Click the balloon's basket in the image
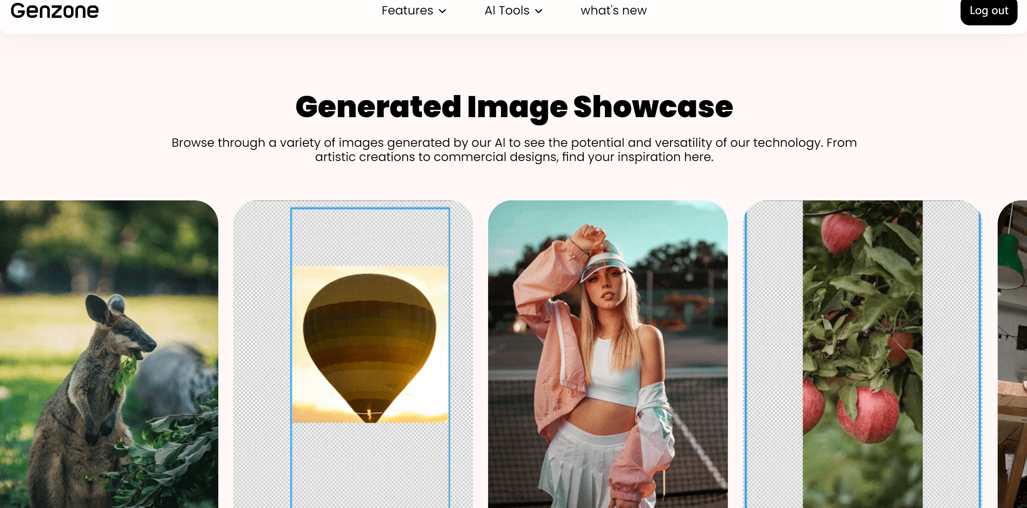 click(372, 415)
